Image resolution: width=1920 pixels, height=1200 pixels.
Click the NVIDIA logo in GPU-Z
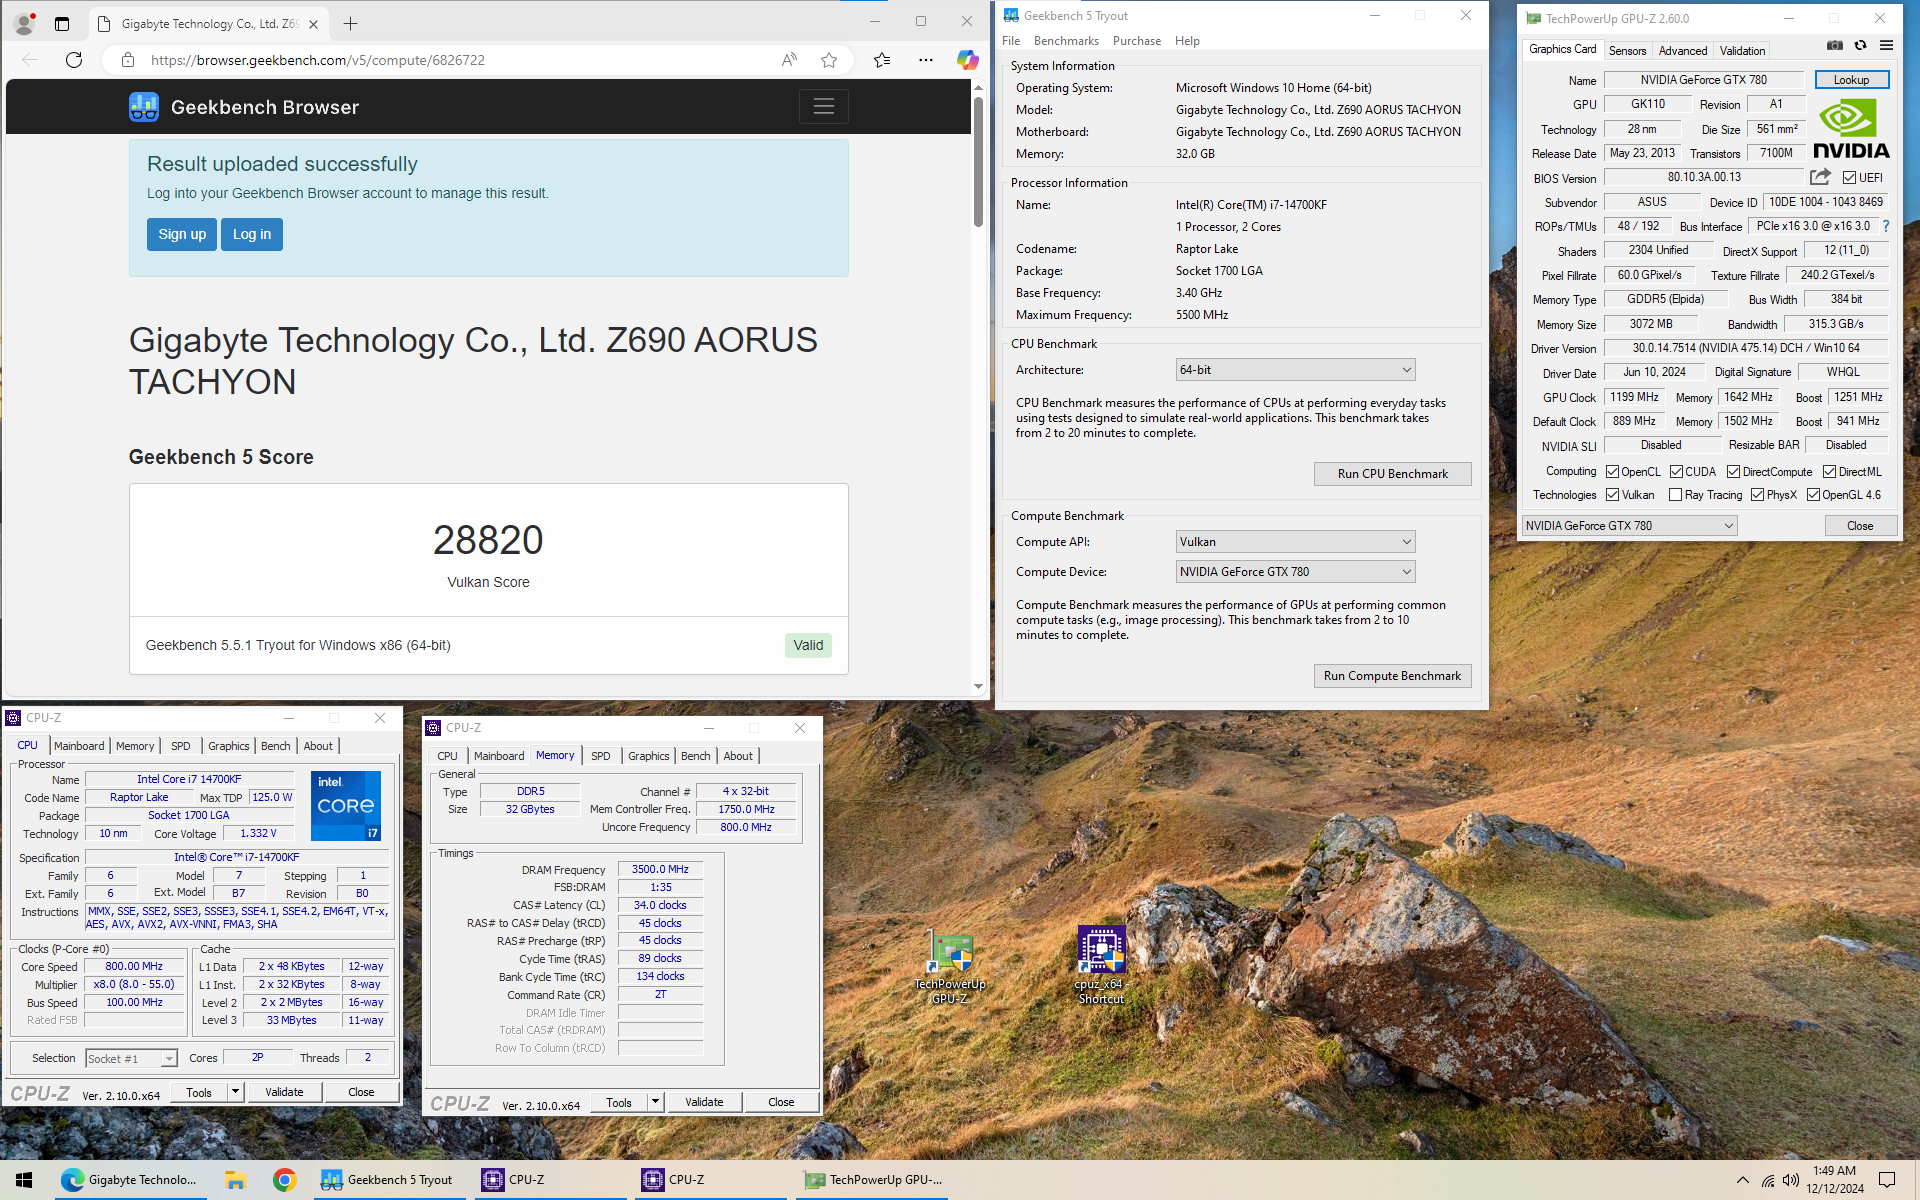tap(1851, 129)
